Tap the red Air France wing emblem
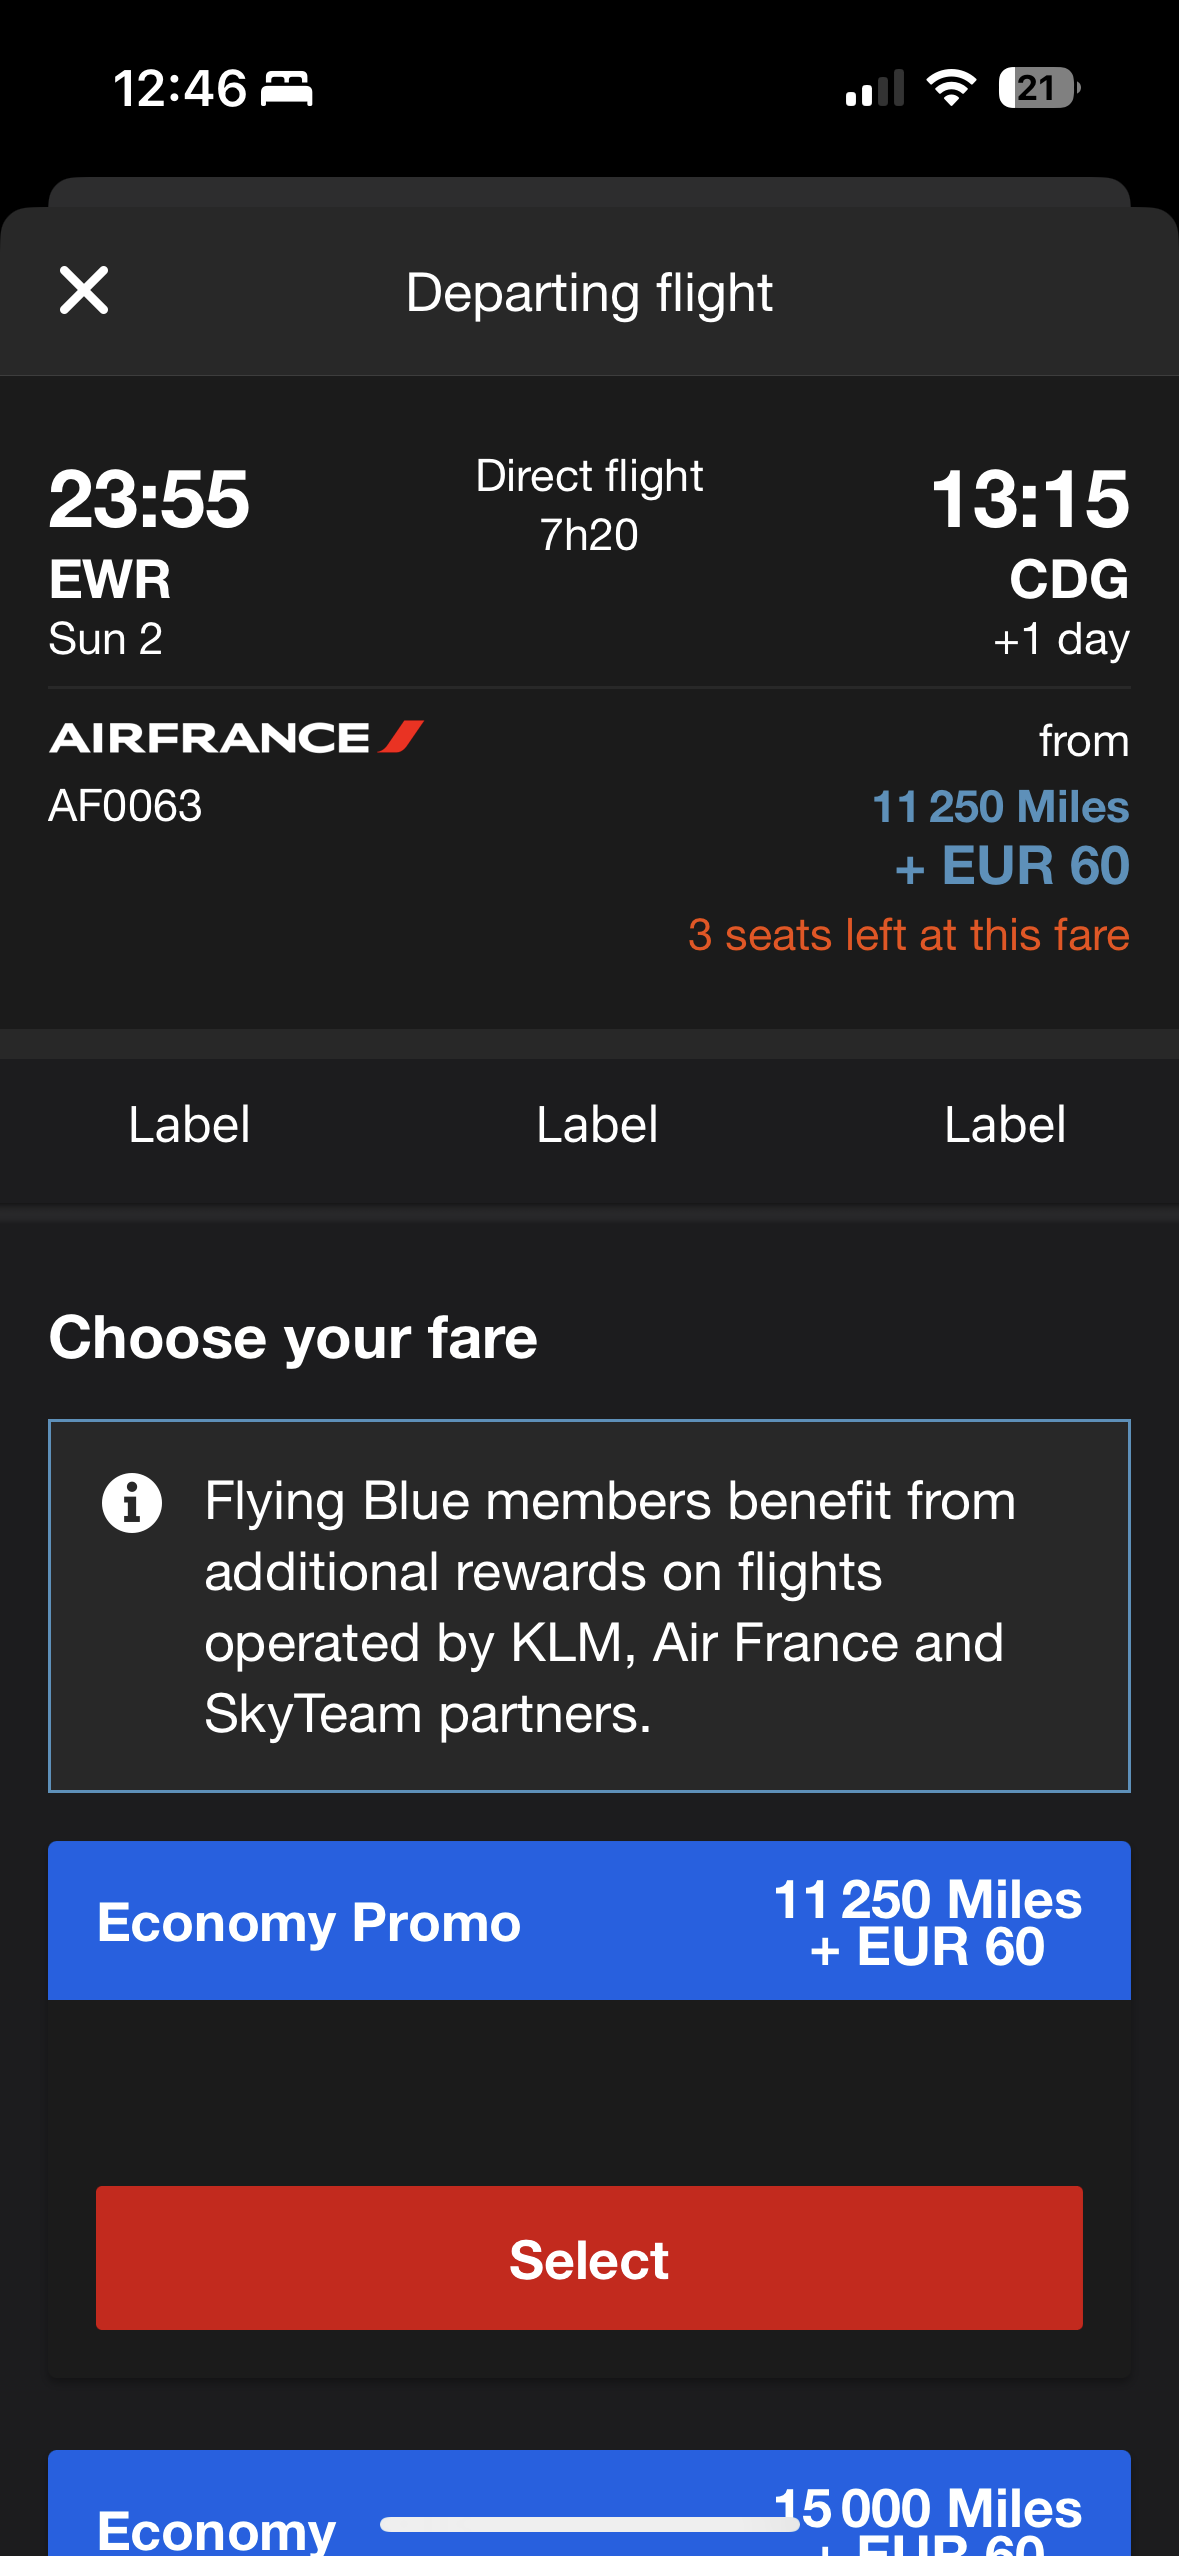This screenshot has height=2556, width=1179. (x=399, y=735)
